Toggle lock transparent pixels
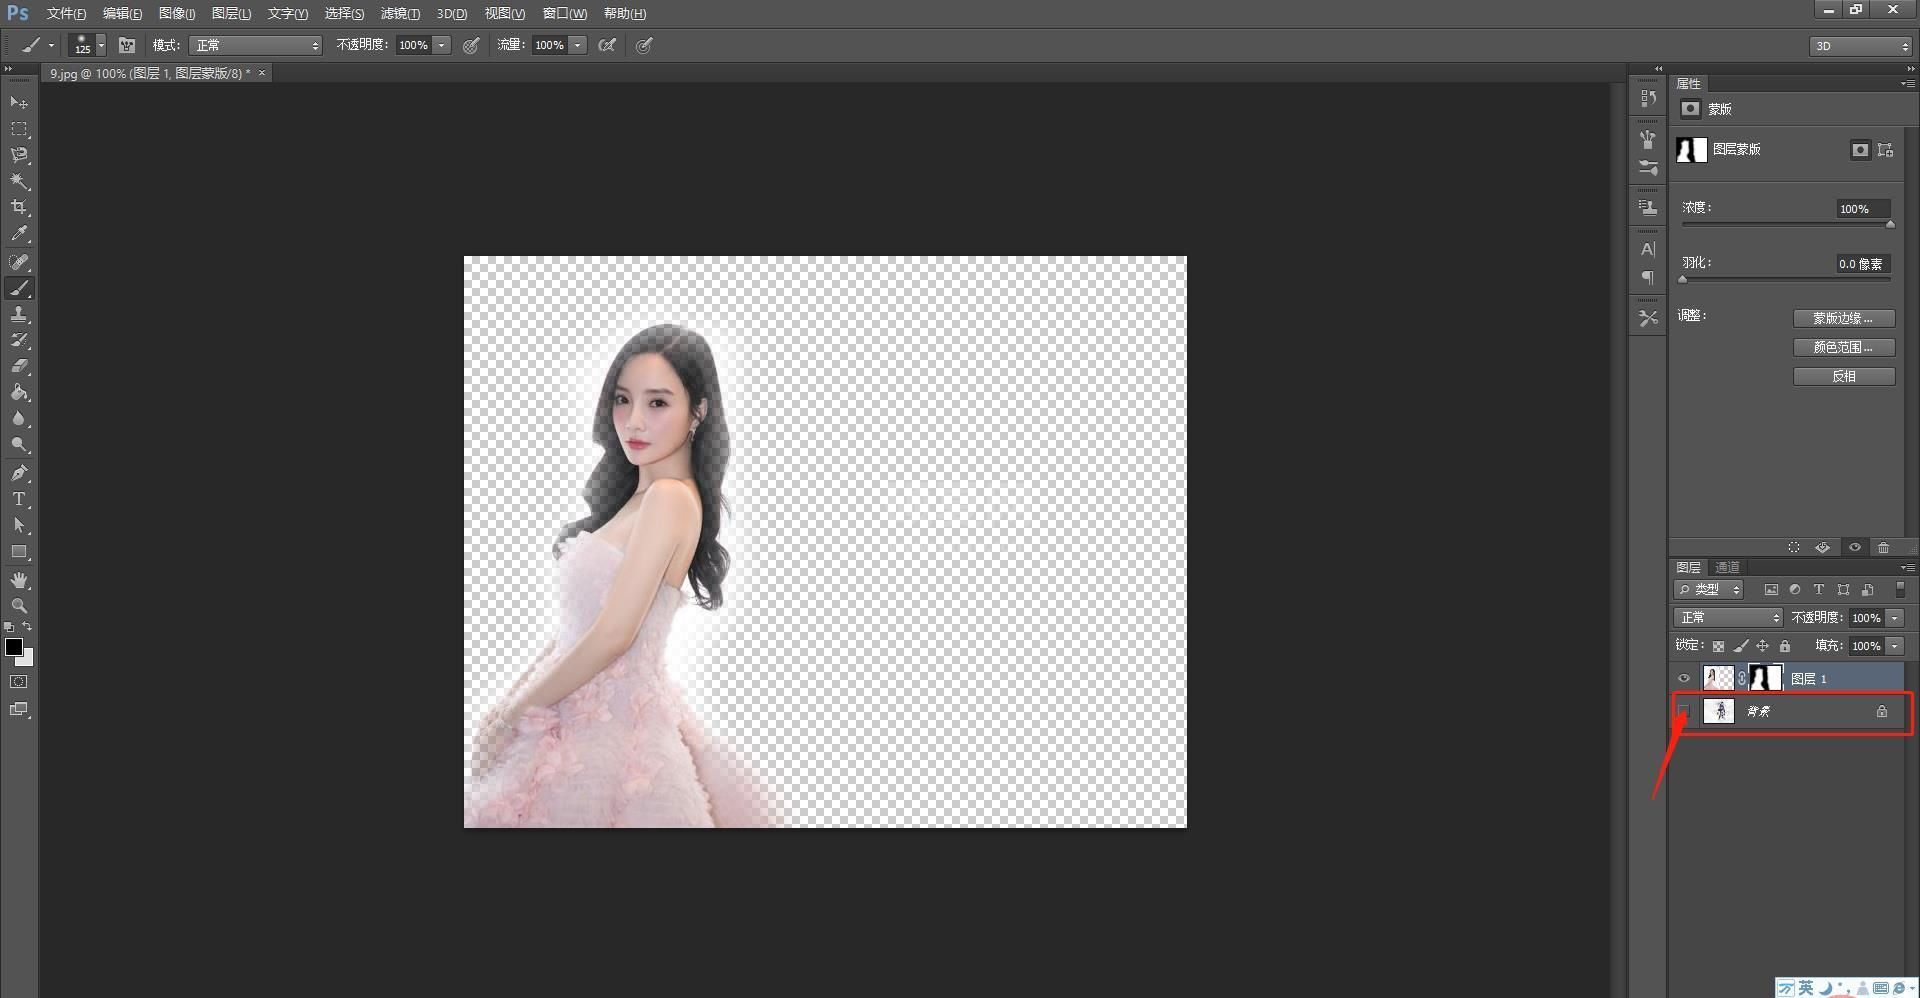1920x998 pixels. click(1718, 646)
